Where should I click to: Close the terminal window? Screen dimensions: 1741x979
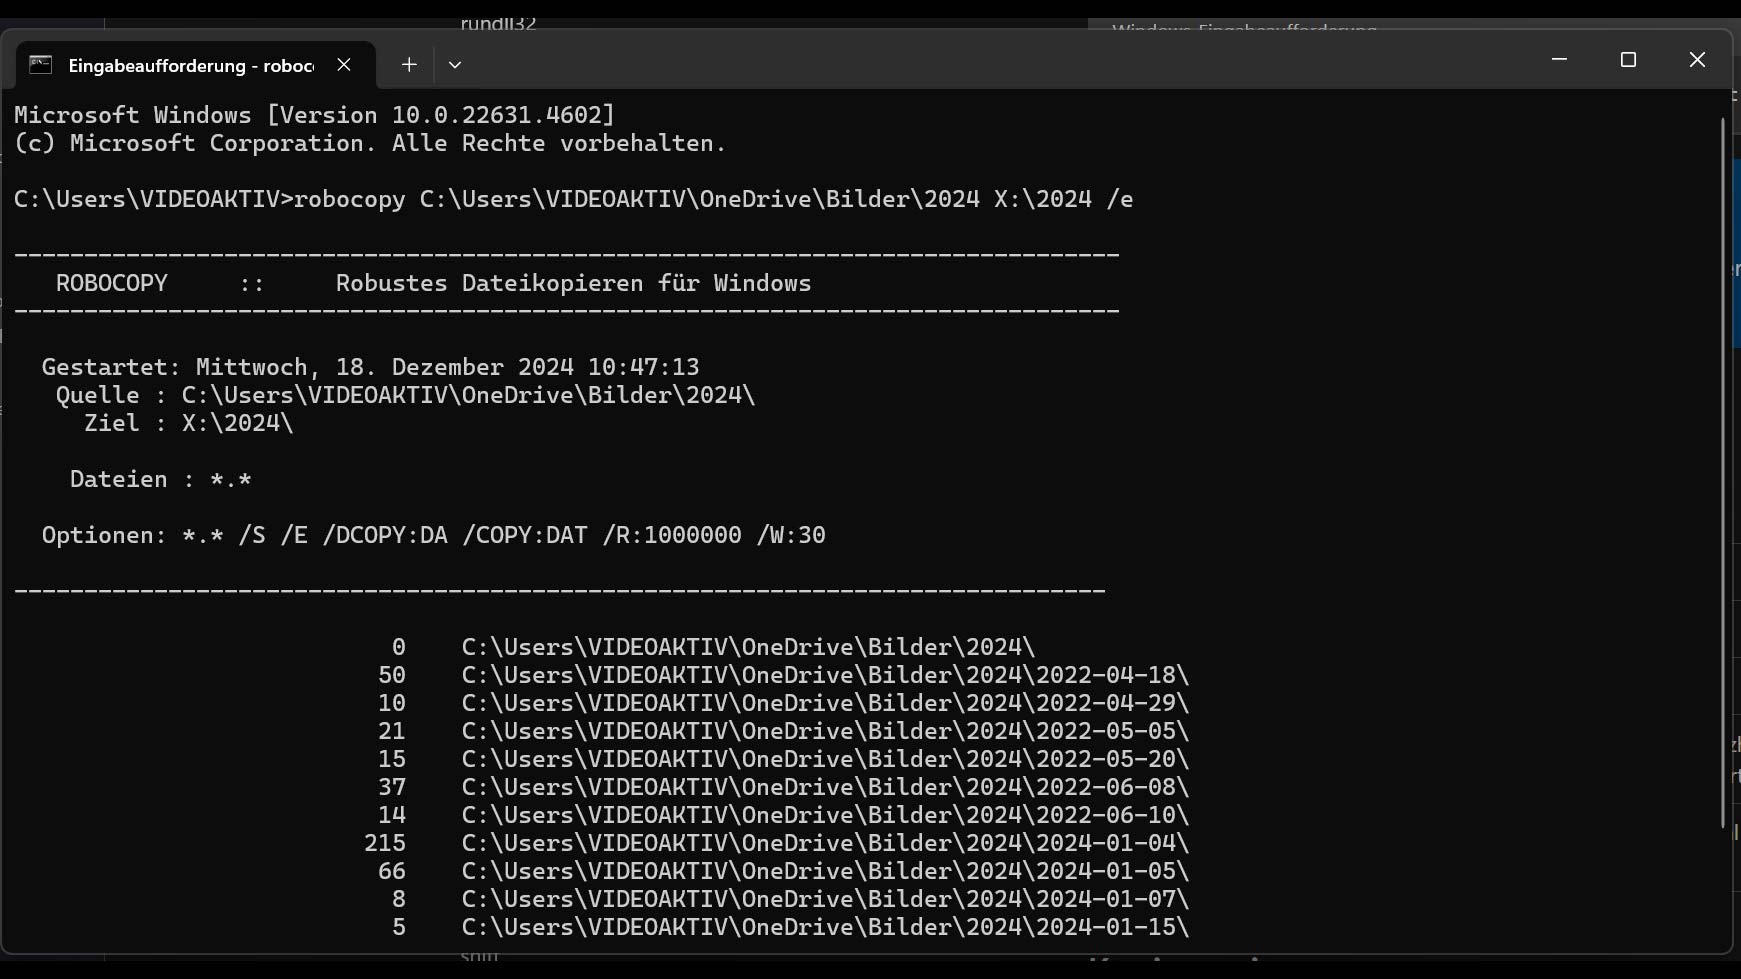(1697, 60)
